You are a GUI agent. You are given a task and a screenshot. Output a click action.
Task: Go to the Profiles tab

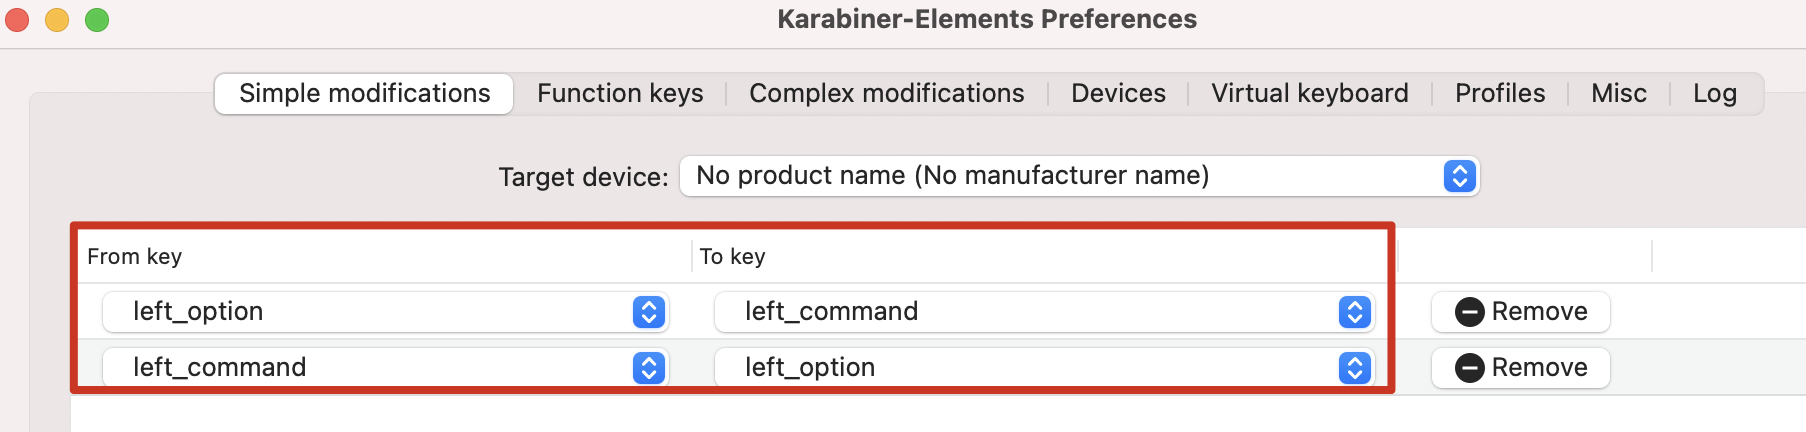(x=1500, y=94)
